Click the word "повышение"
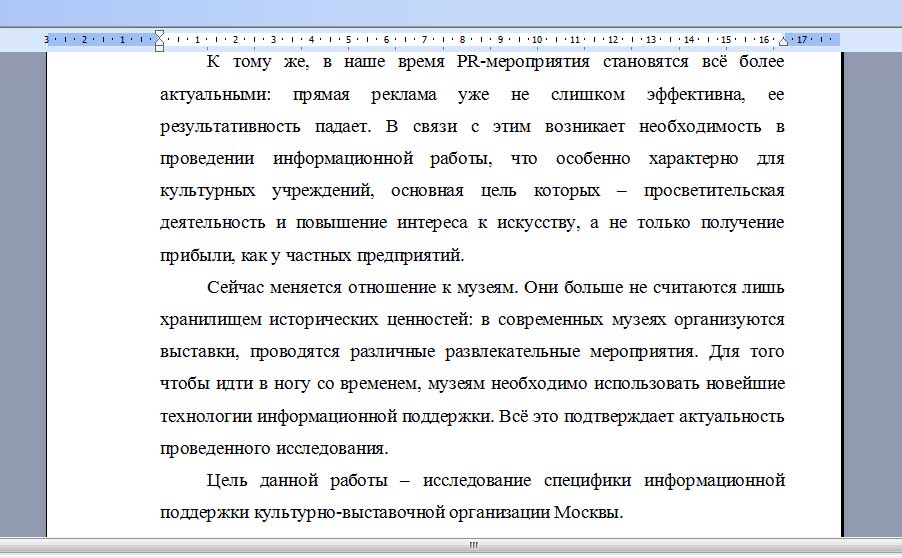This screenshot has width=902, height=558. coord(341,223)
